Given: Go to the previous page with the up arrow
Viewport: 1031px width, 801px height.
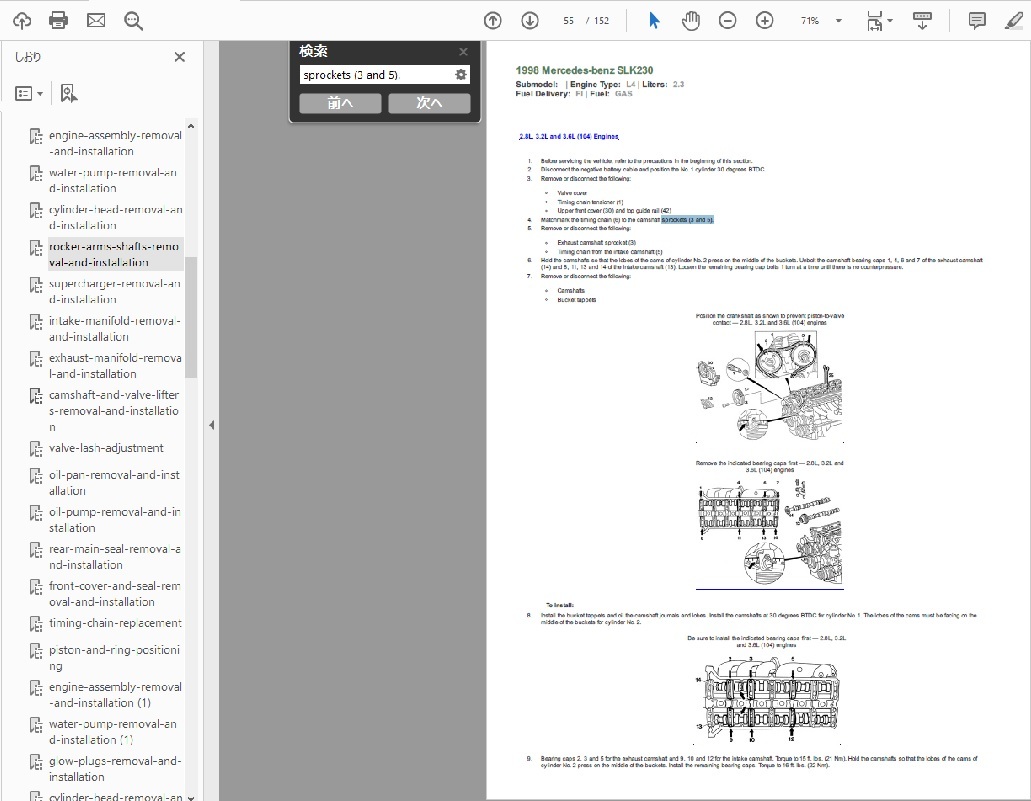Looking at the screenshot, I should pyautogui.click(x=492, y=20).
